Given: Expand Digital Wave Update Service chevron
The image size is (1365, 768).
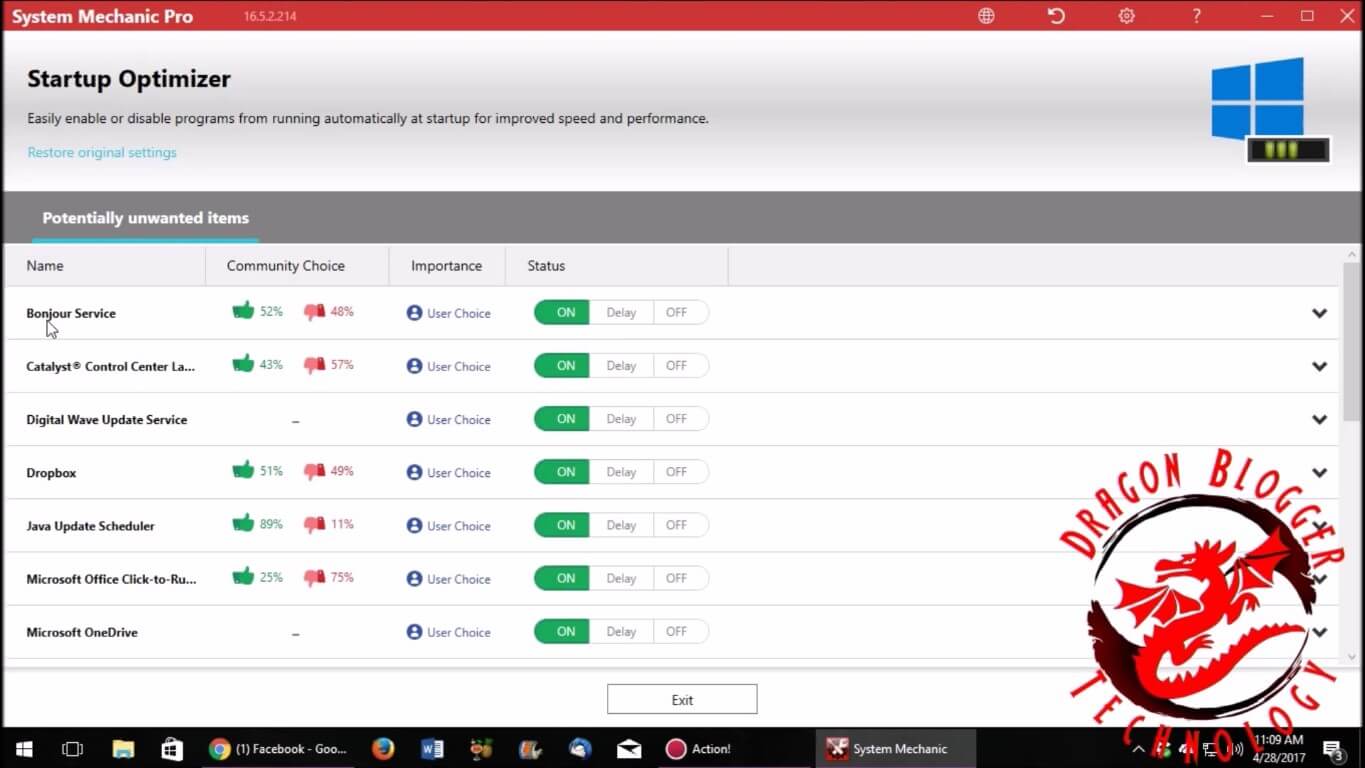Looking at the screenshot, I should (x=1319, y=420).
